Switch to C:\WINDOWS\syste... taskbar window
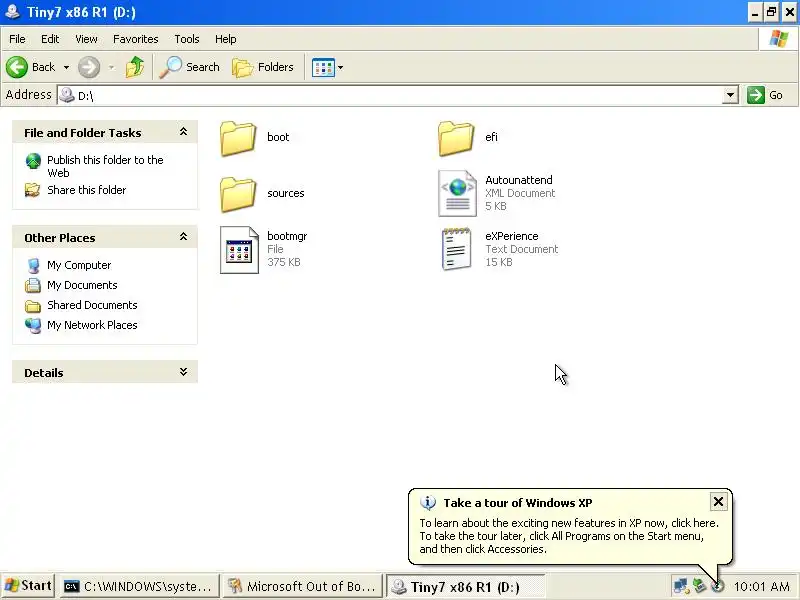This screenshot has width=800, height=600. point(139,586)
